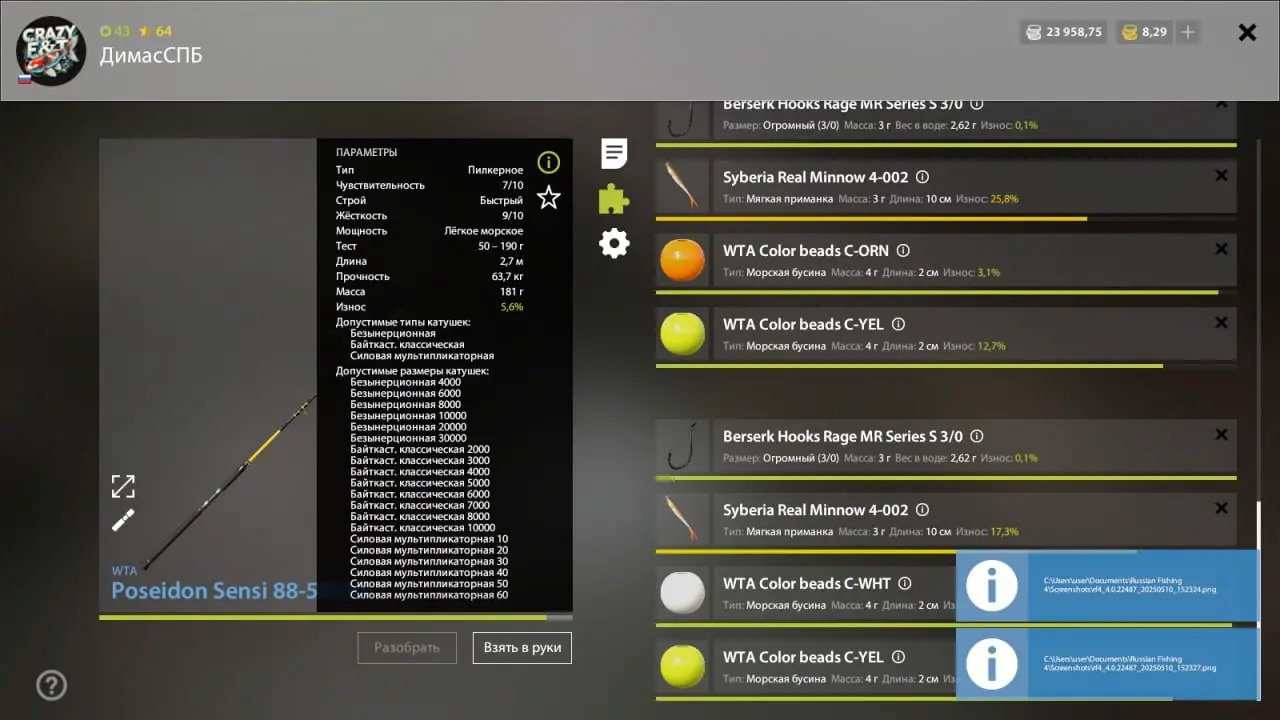Click the Тест value 50 – 190 г
1280x720 pixels.
click(x=500, y=246)
